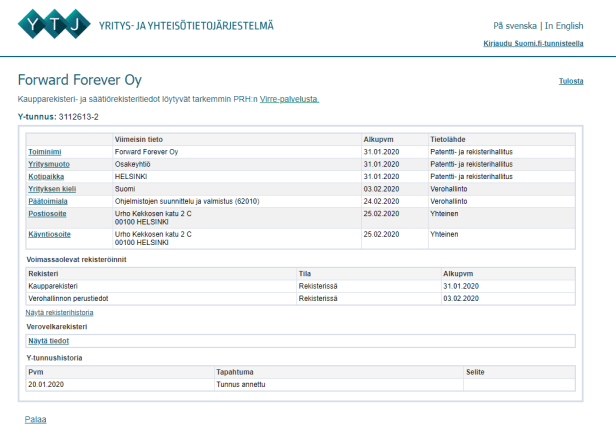Viewport: 616px width, 447px height.
Task: Open Kirjaudu Suomi.fi-tunnisteella login link
Action: 533,43
